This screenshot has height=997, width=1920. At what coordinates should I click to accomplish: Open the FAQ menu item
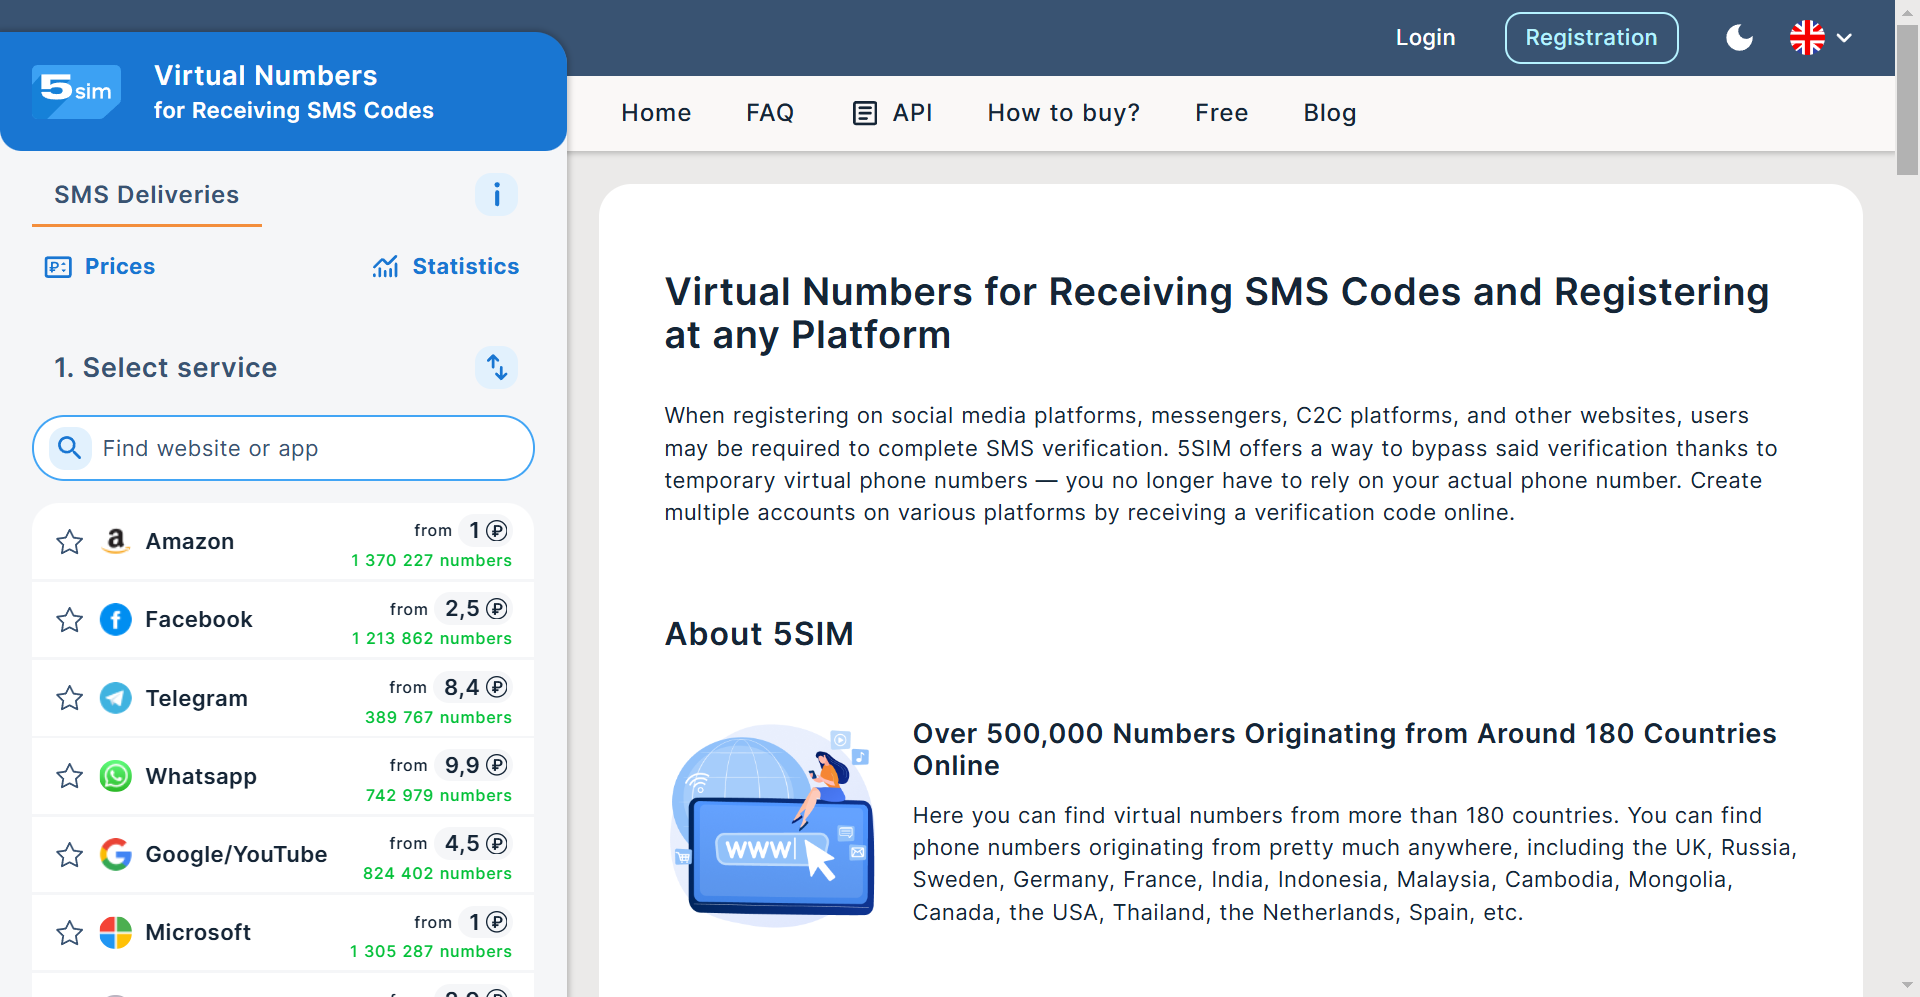(769, 113)
